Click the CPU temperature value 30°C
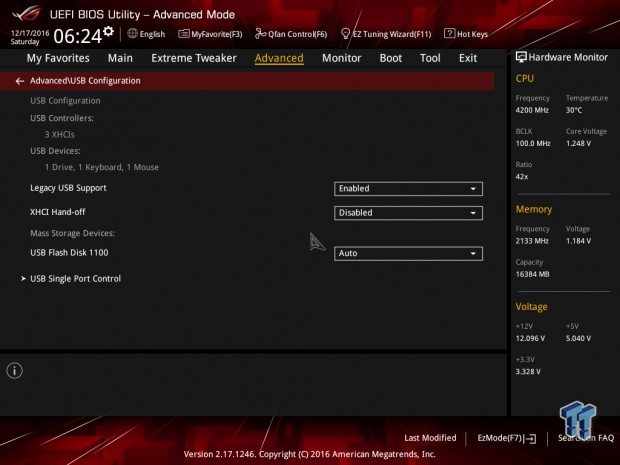This screenshot has height=465, width=620. coord(574,110)
